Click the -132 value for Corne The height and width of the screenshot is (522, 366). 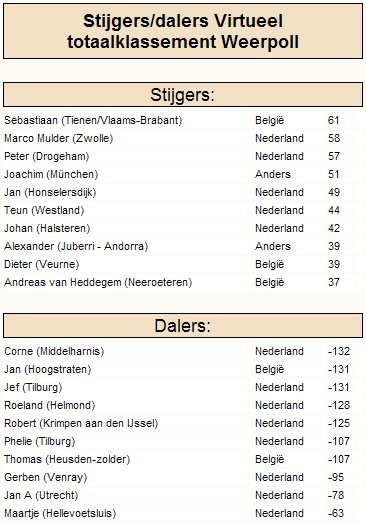click(x=339, y=351)
